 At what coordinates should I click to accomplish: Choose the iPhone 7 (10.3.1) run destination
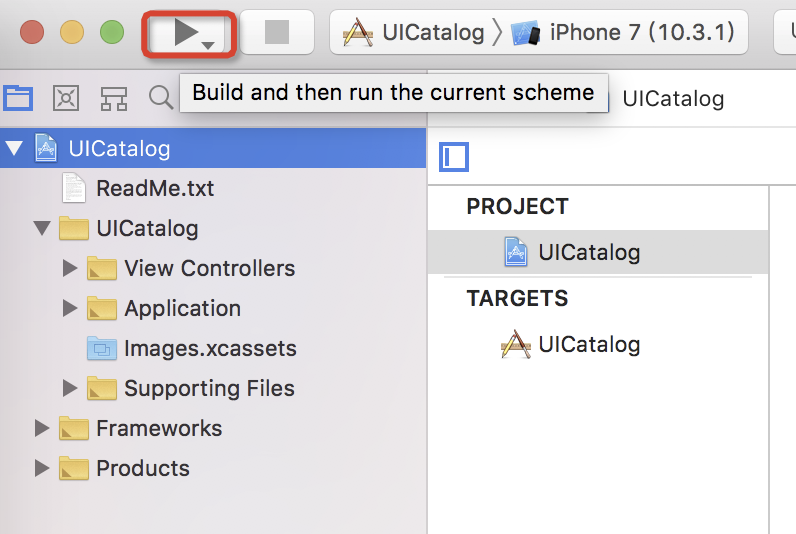point(624,33)
